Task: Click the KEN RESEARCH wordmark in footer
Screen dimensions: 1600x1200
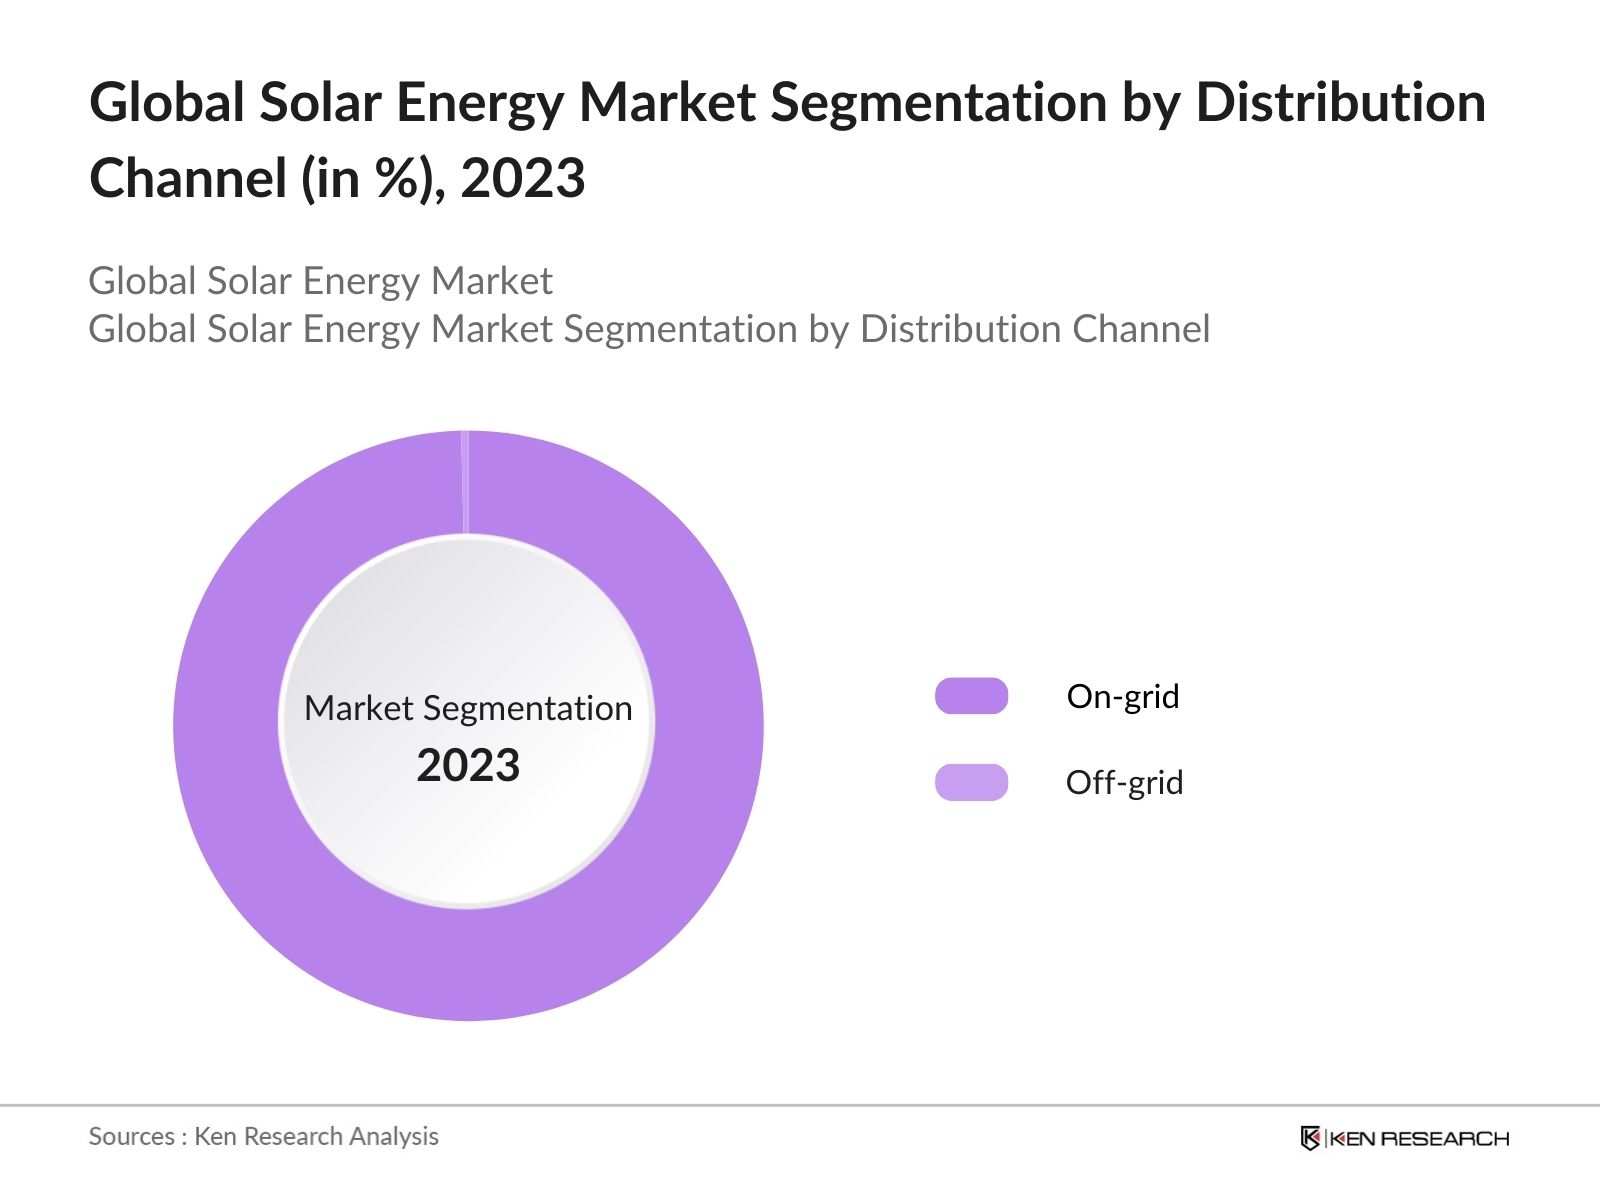Action: tap(1418, 1138)
